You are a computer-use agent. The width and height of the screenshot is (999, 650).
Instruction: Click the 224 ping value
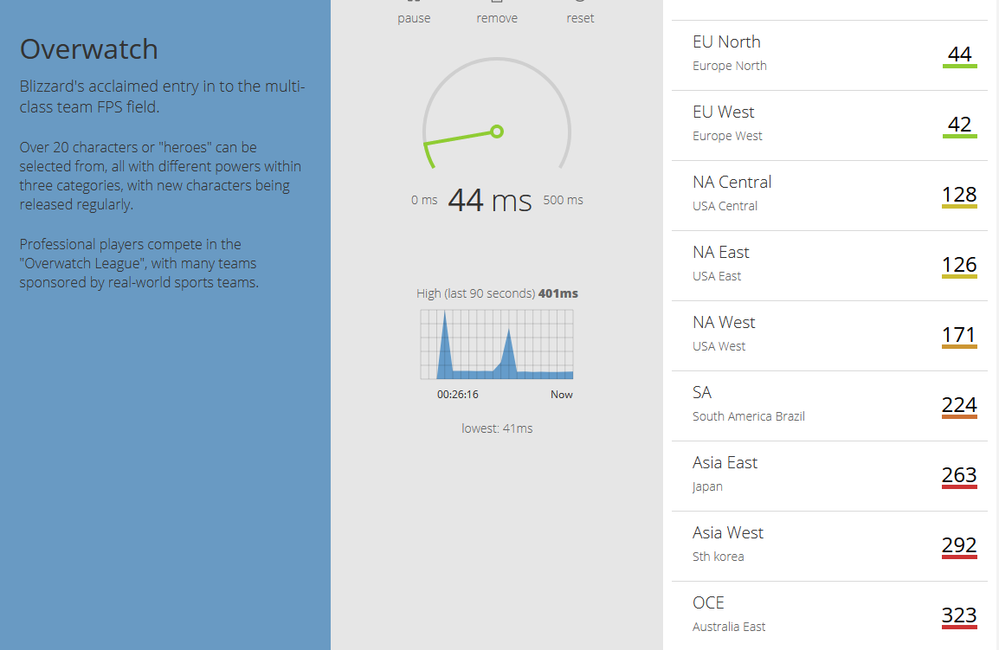pos(959,405)
